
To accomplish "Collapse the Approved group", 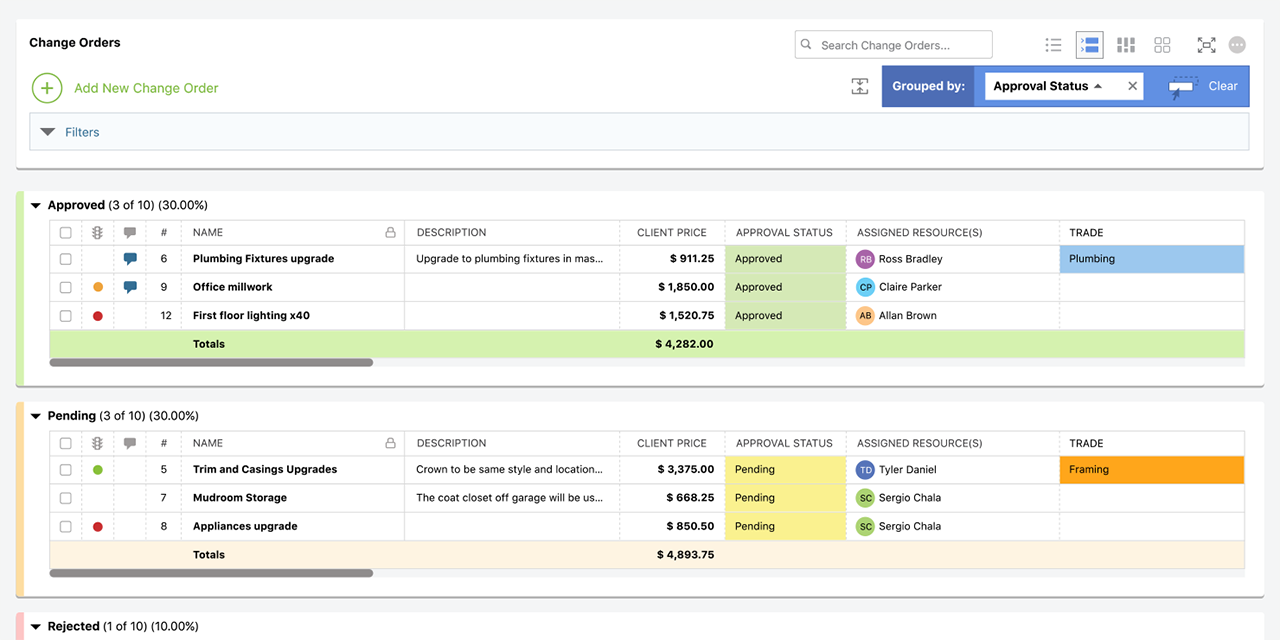I will pos(36,206).
